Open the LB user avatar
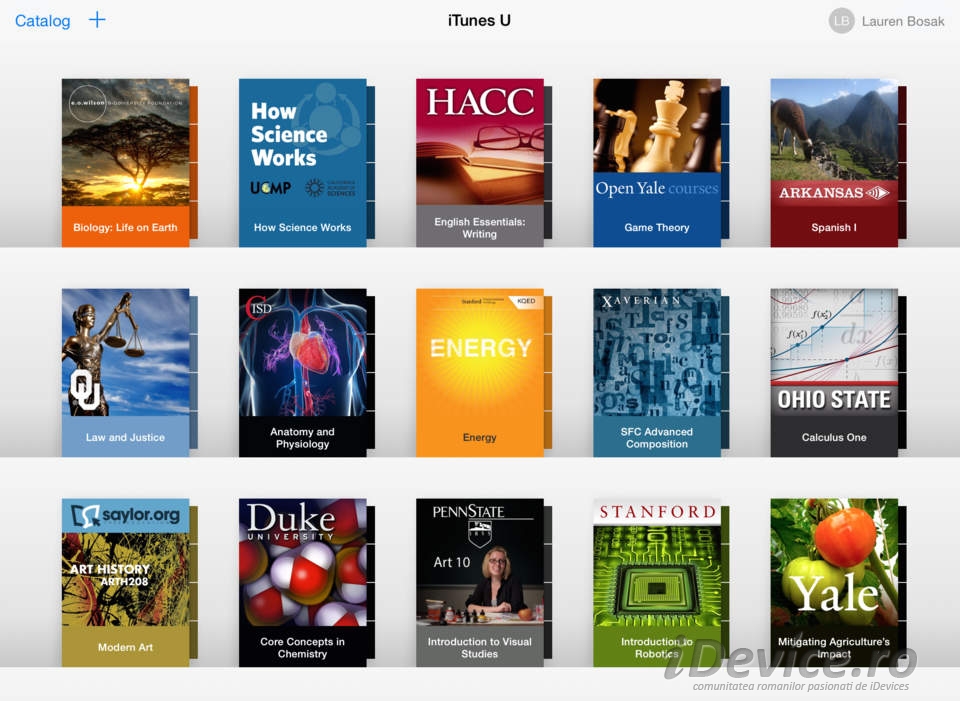This screenshot has height=701, width=960. click(x=841, y=21)
